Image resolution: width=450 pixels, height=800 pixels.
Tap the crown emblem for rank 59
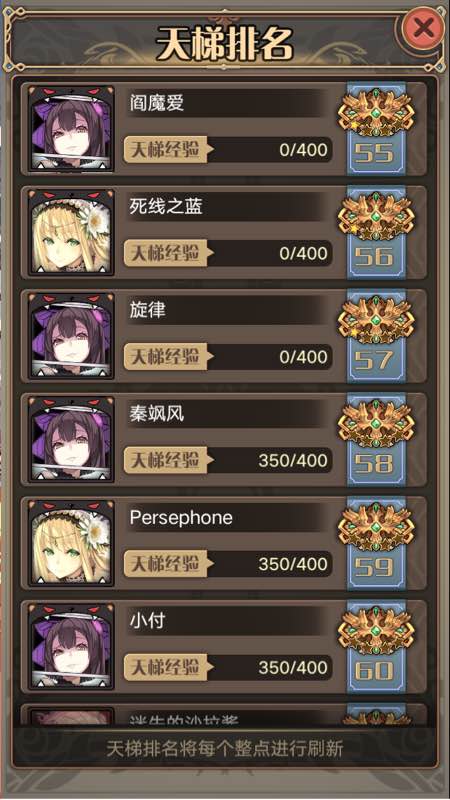[376, 527]
